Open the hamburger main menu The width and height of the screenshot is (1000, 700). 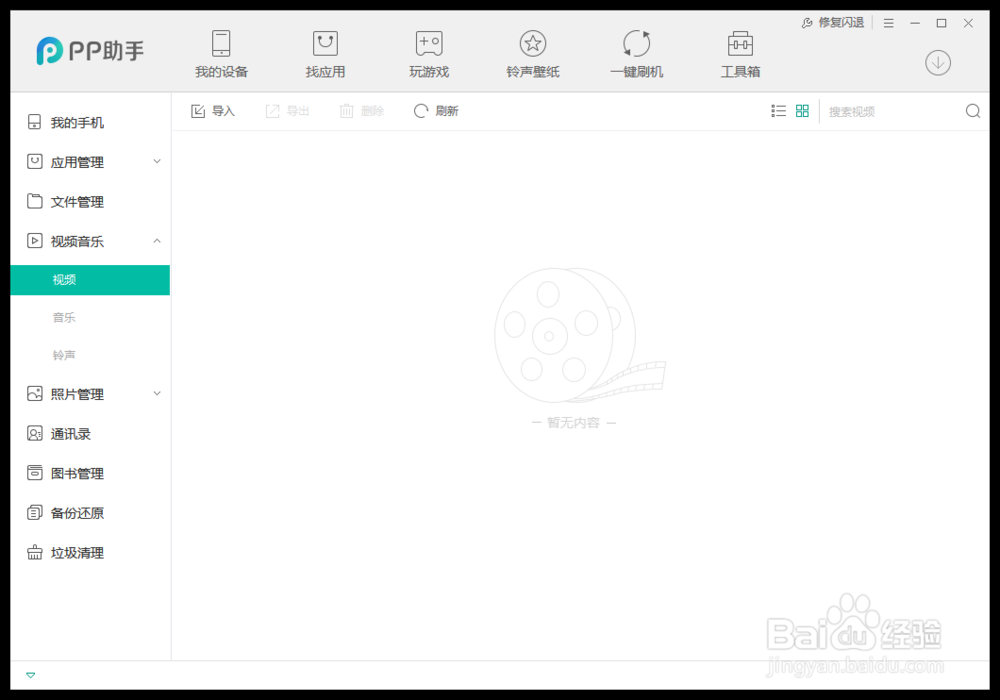click(x=888, y=23)
